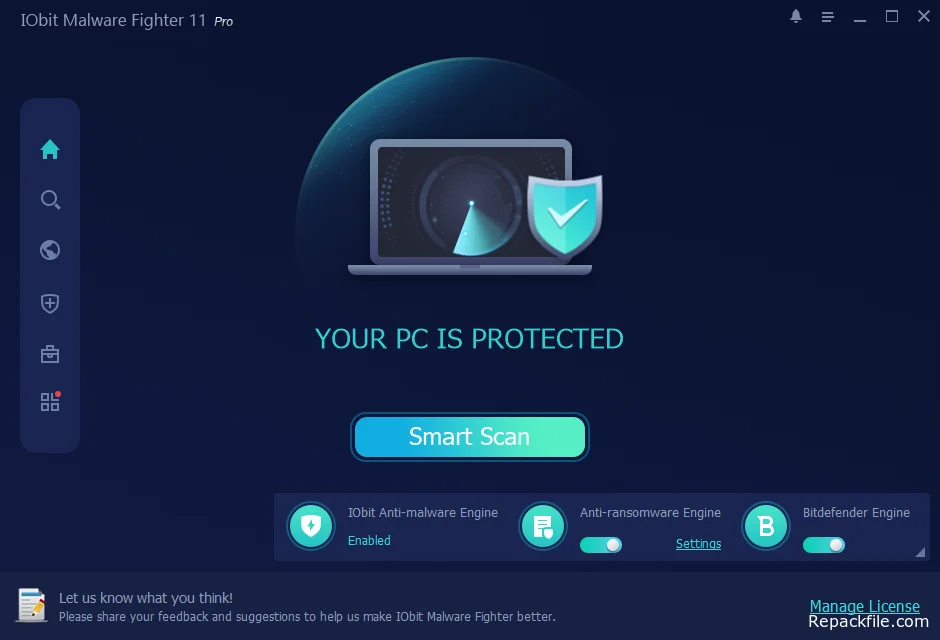Open Anti-ransomware Settings link

tap(698, 544)
